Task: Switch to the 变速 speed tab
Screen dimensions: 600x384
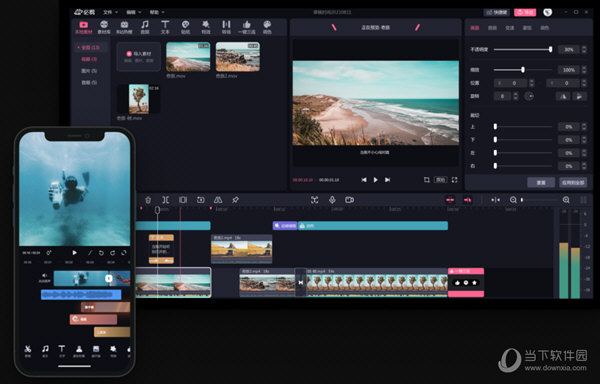Action: click(510, 28)
